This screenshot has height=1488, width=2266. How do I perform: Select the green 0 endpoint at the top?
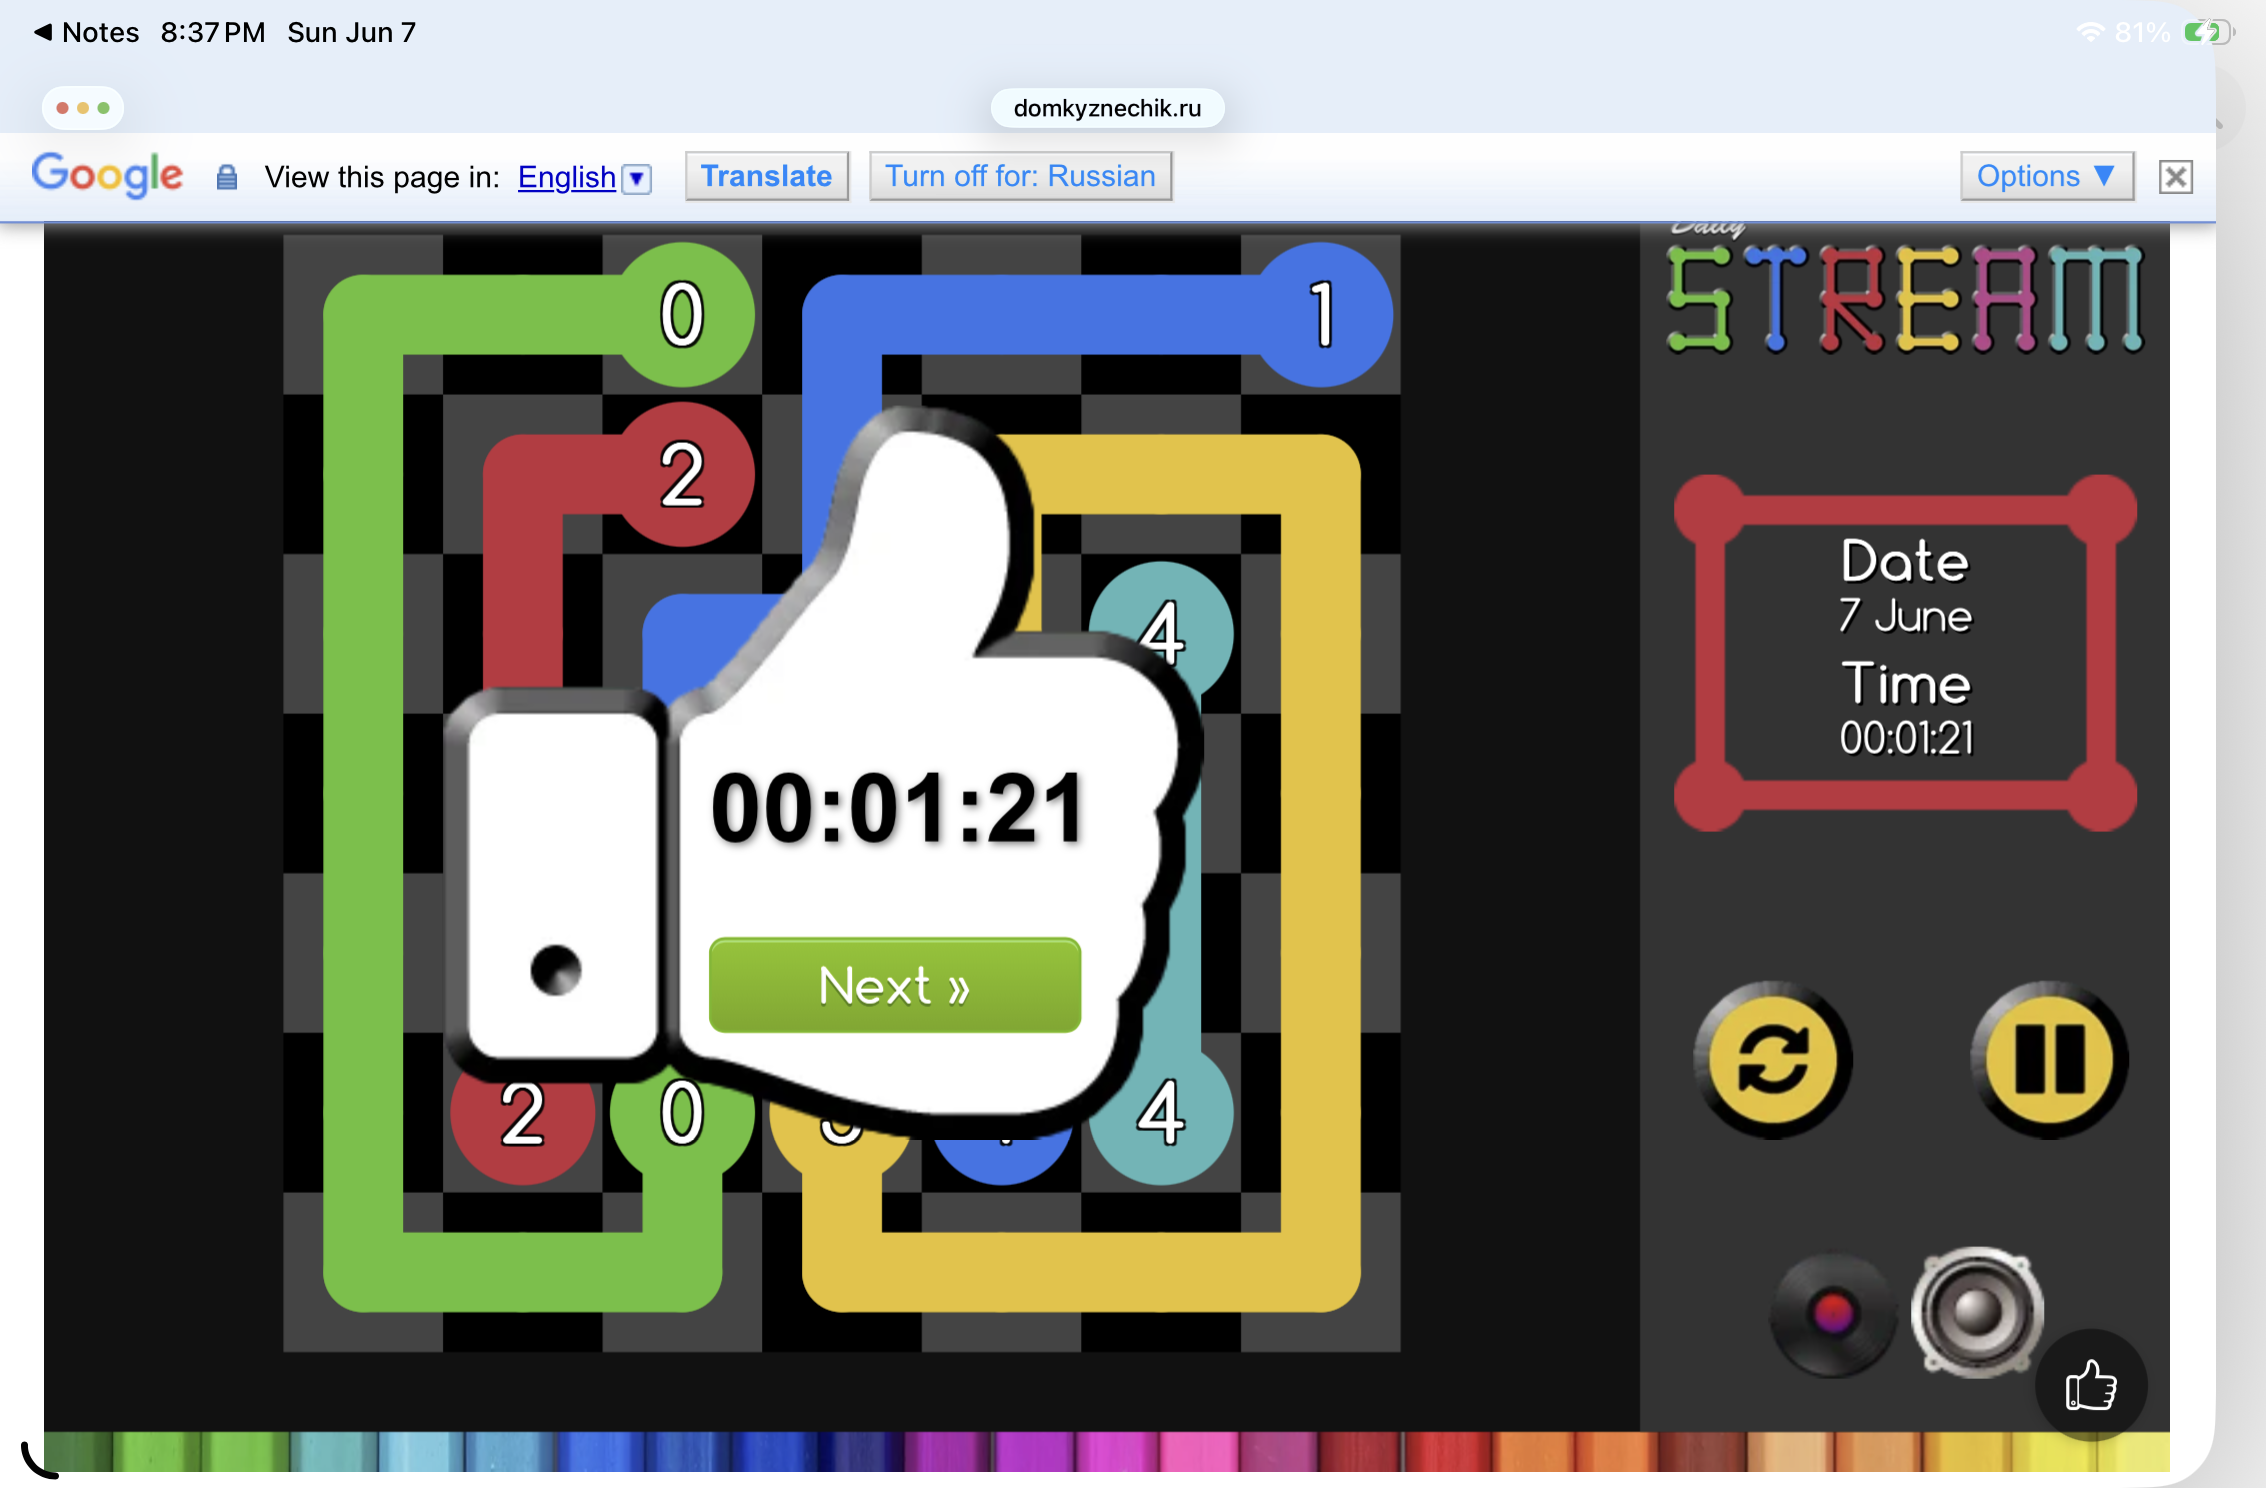(682, 314)
